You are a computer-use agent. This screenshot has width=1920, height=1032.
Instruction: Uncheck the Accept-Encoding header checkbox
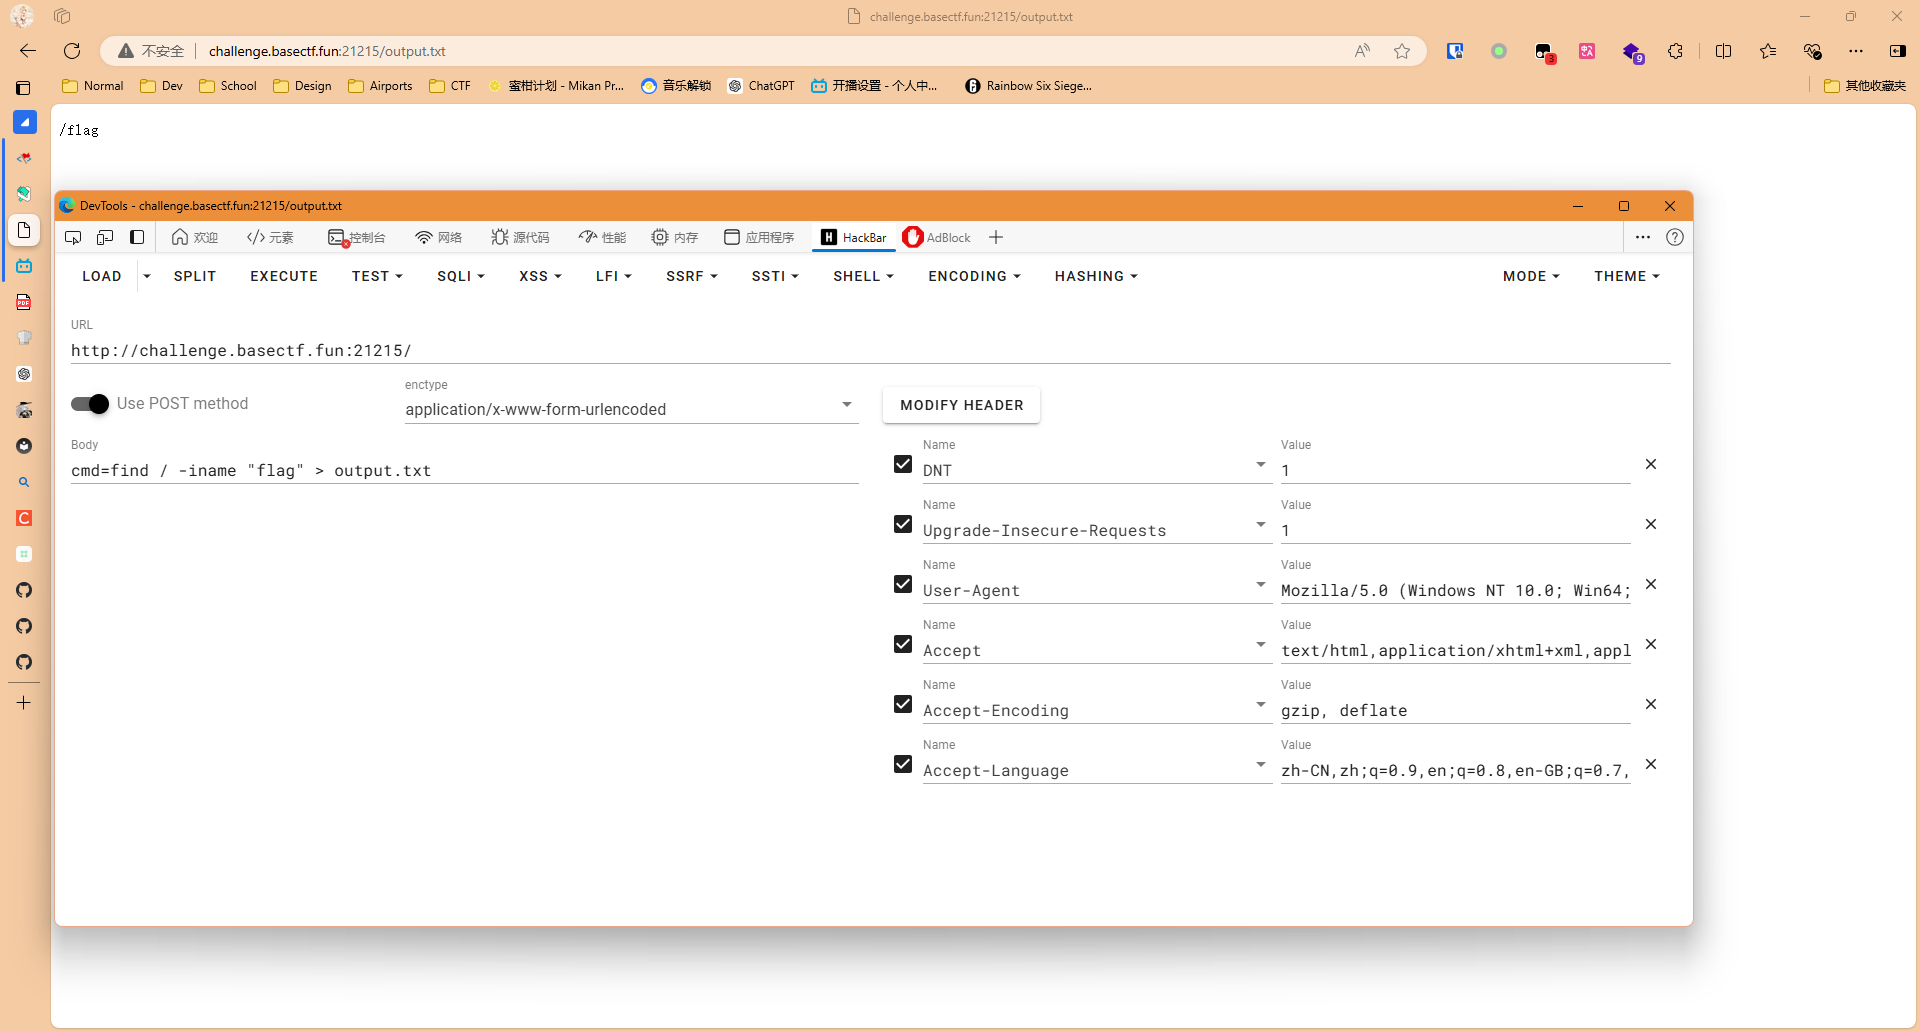[903, 704]
